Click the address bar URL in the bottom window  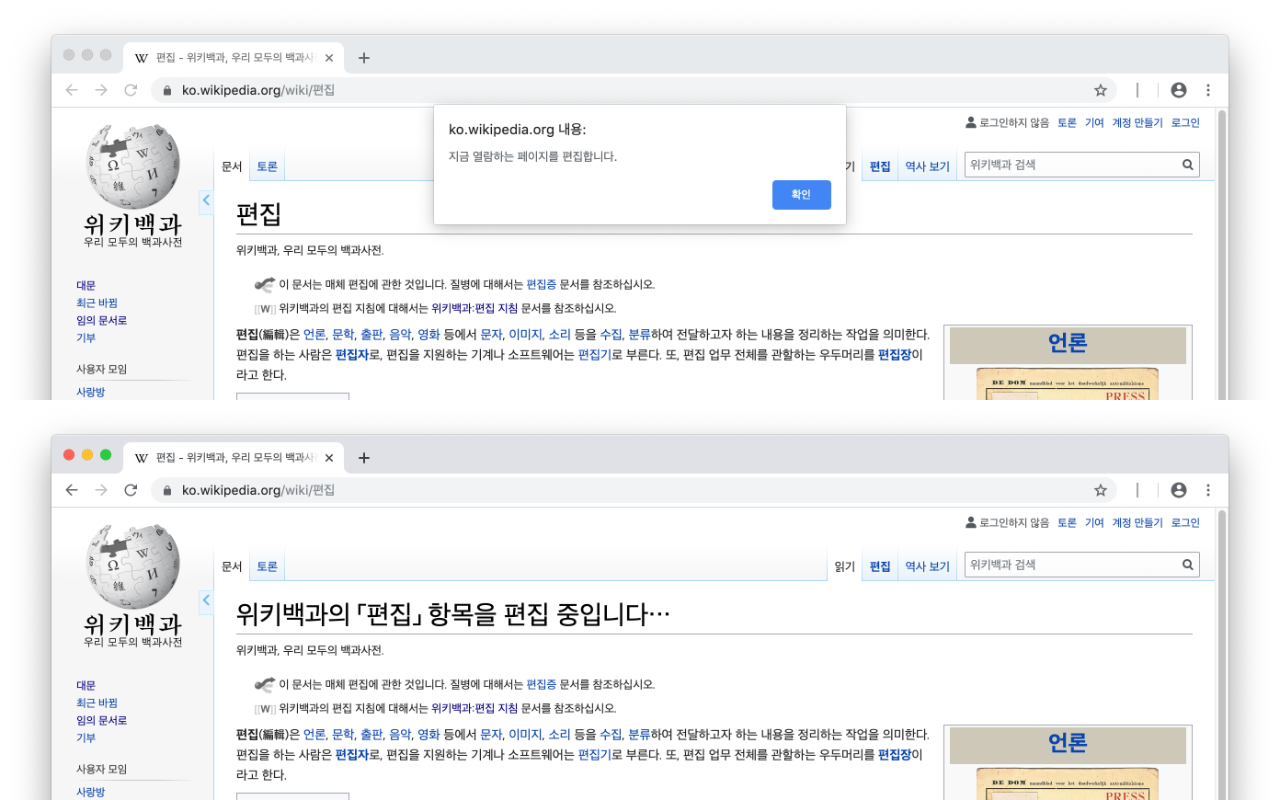[x=258, y=490]
